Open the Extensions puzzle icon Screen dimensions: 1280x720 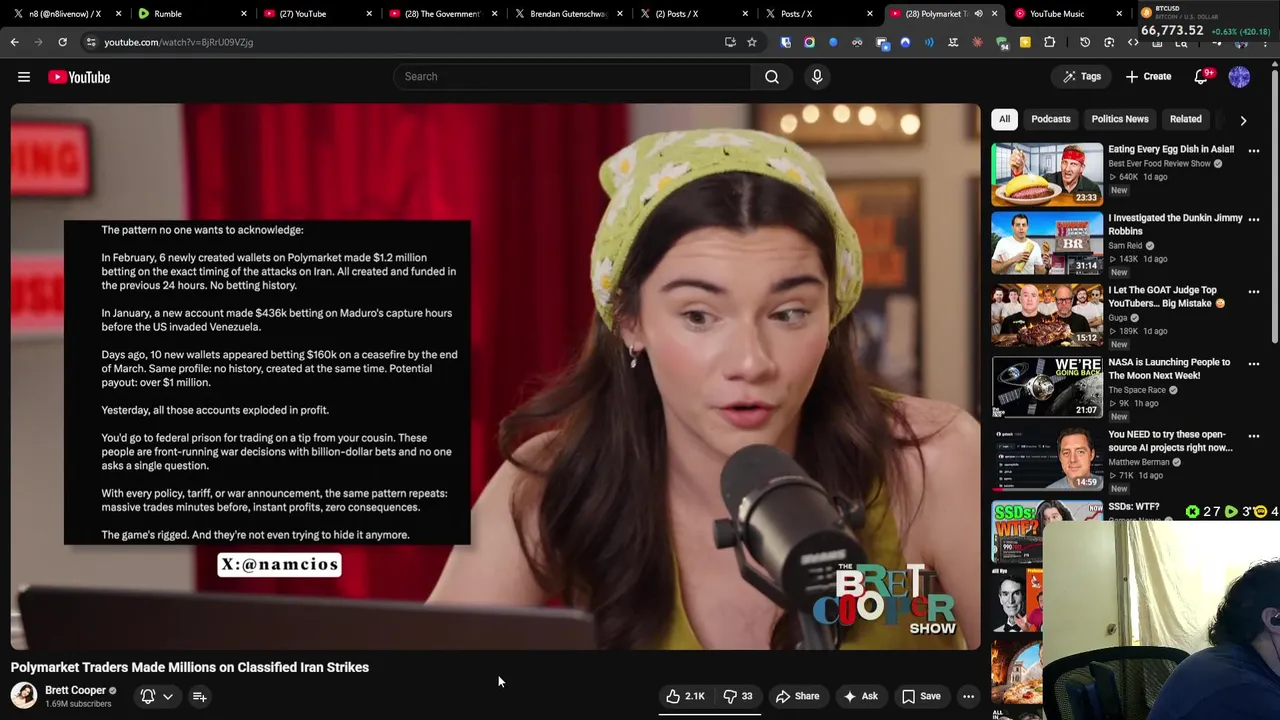tap(1049, 42)
